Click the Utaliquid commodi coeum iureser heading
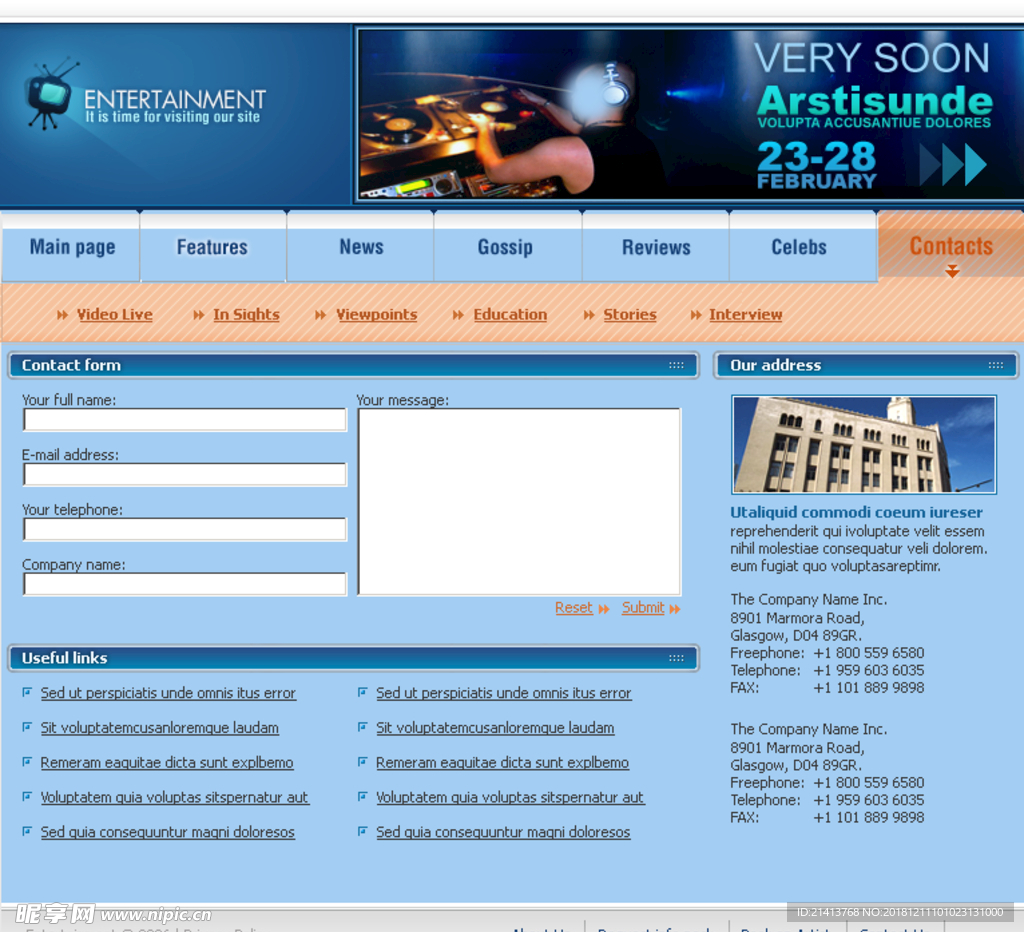 856,512
